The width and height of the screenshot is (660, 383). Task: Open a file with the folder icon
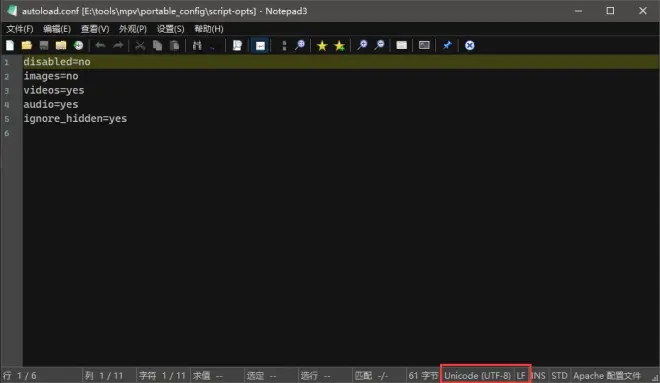tap(27, 45)
